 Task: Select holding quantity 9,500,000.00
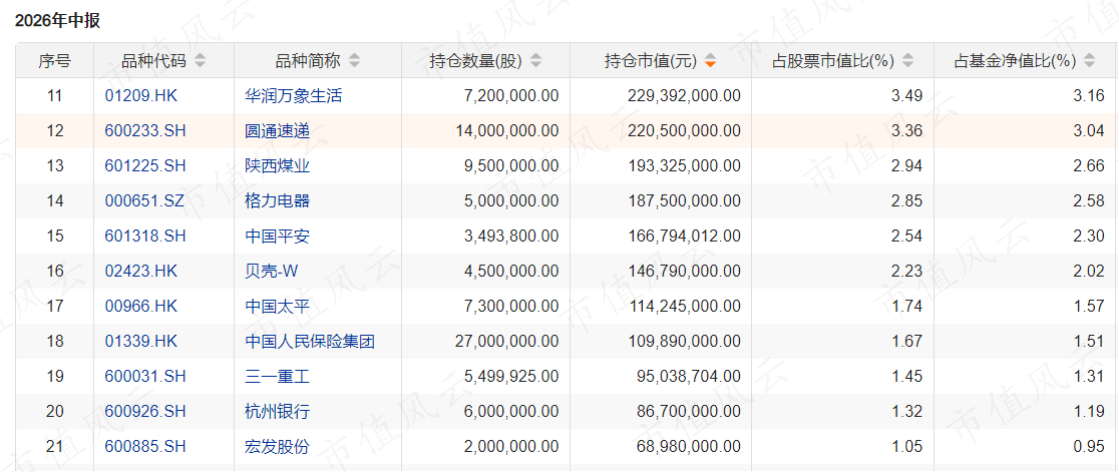(x=510, y=166)
